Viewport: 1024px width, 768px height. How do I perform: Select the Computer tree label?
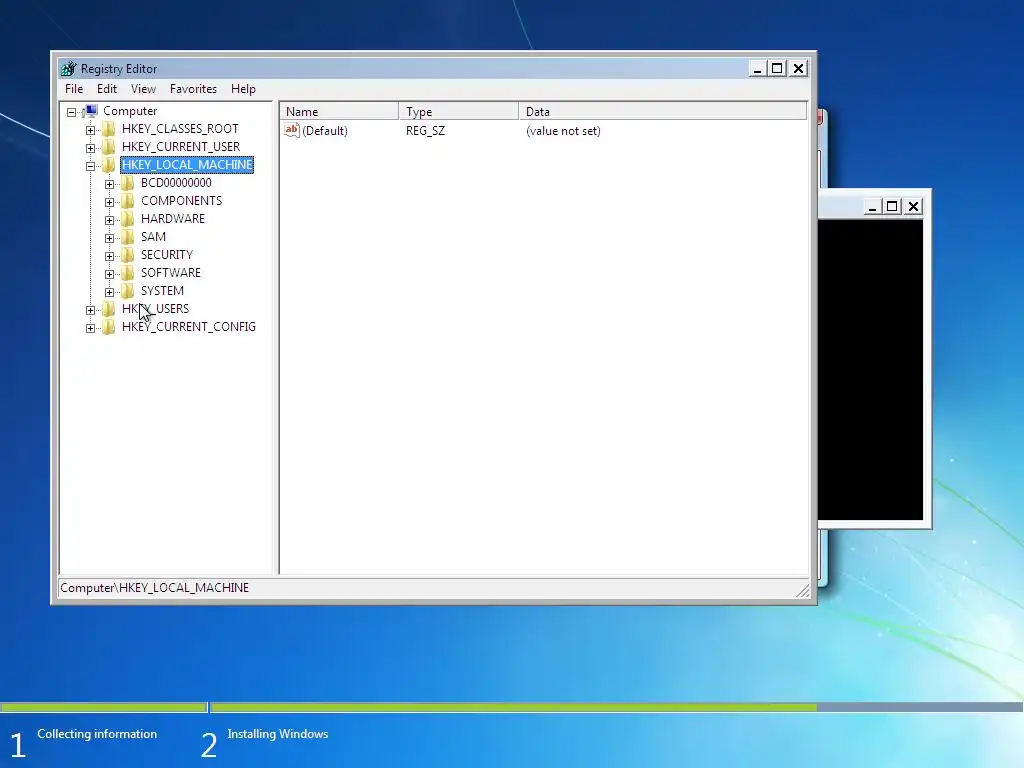pyautogui.click(x=130, y=111)
